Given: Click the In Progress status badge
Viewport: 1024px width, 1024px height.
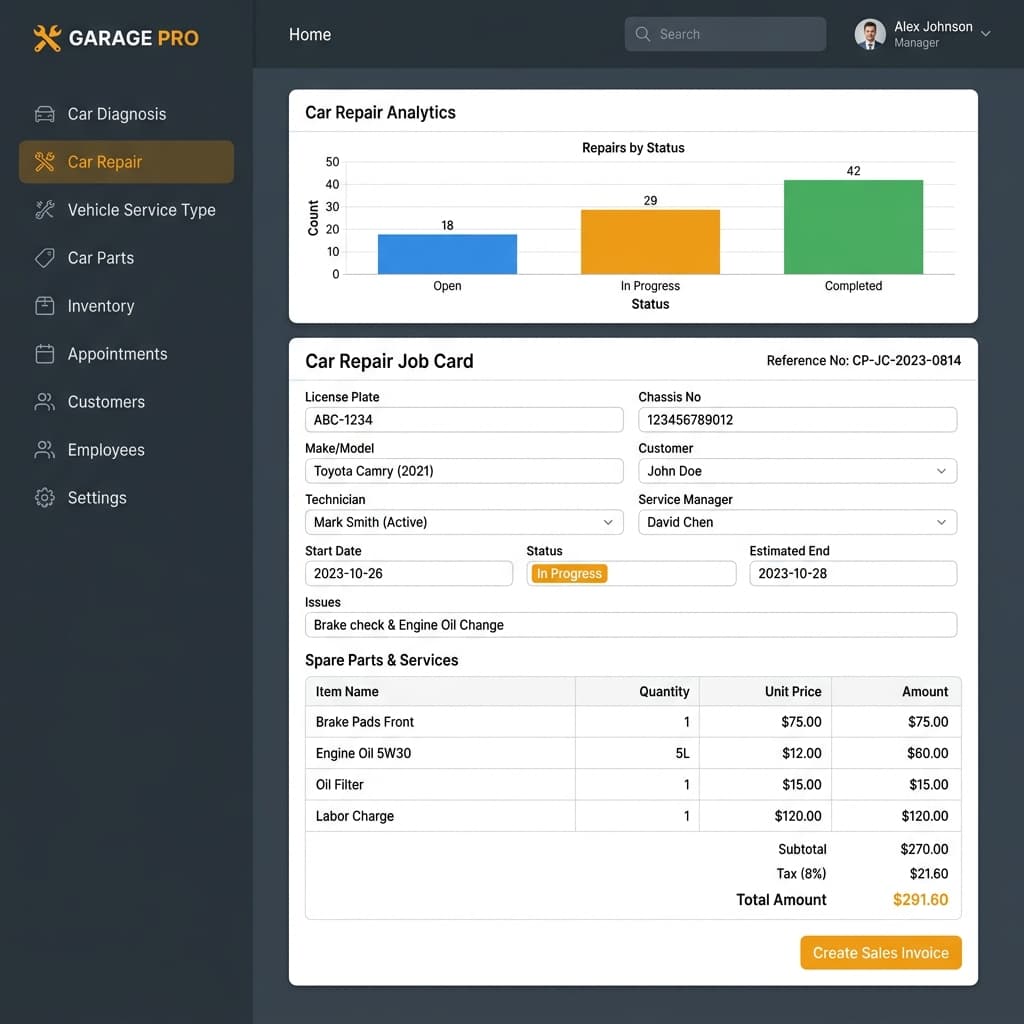Looking at the screenshot, I should point(569,573).
